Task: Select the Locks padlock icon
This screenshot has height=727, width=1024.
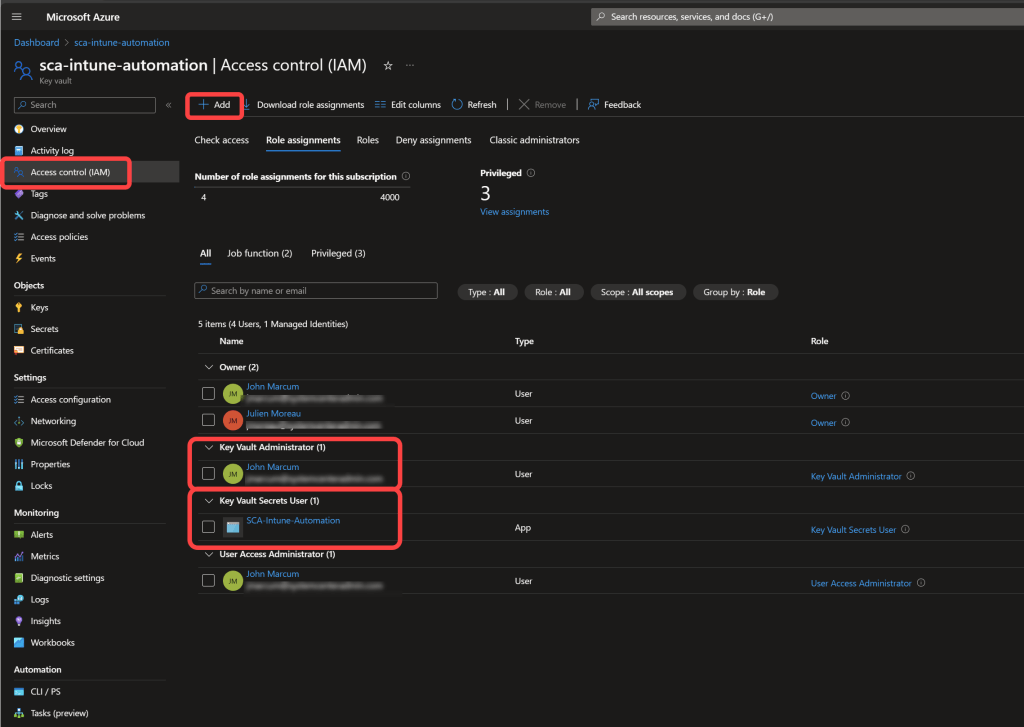Action: (x=19, y=486)
